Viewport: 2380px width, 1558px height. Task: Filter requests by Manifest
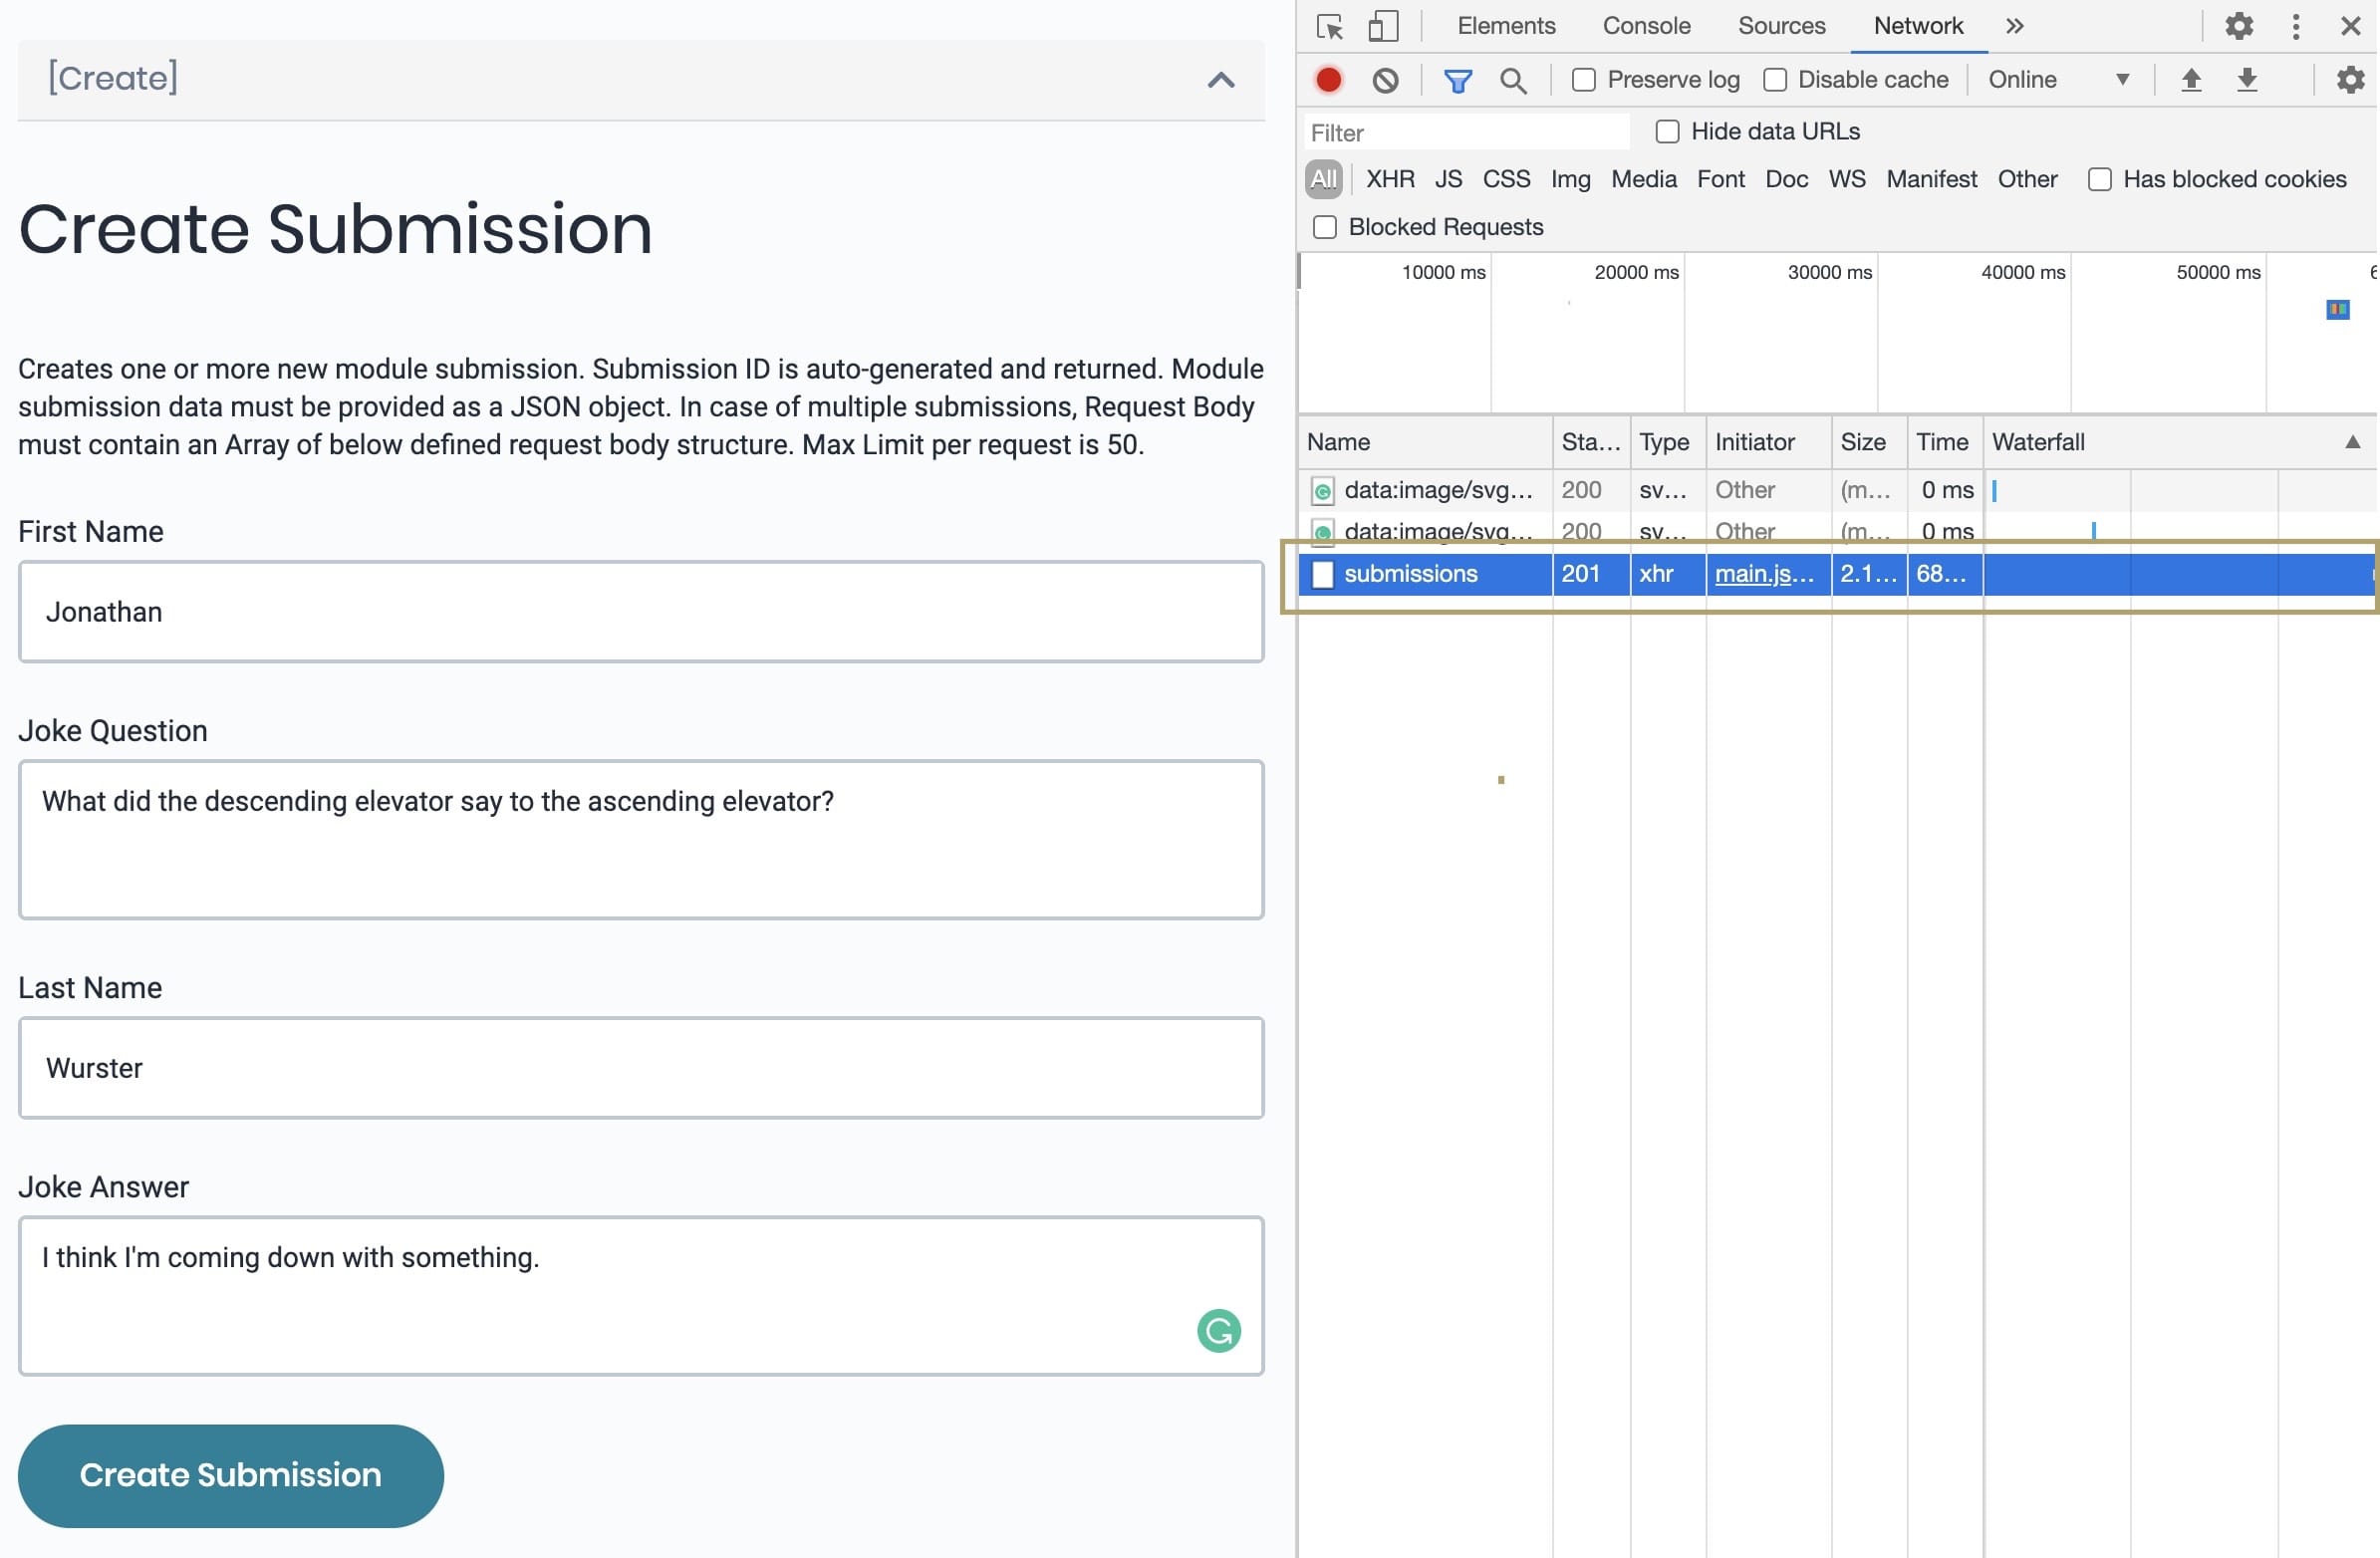(x=1931, y=179)
